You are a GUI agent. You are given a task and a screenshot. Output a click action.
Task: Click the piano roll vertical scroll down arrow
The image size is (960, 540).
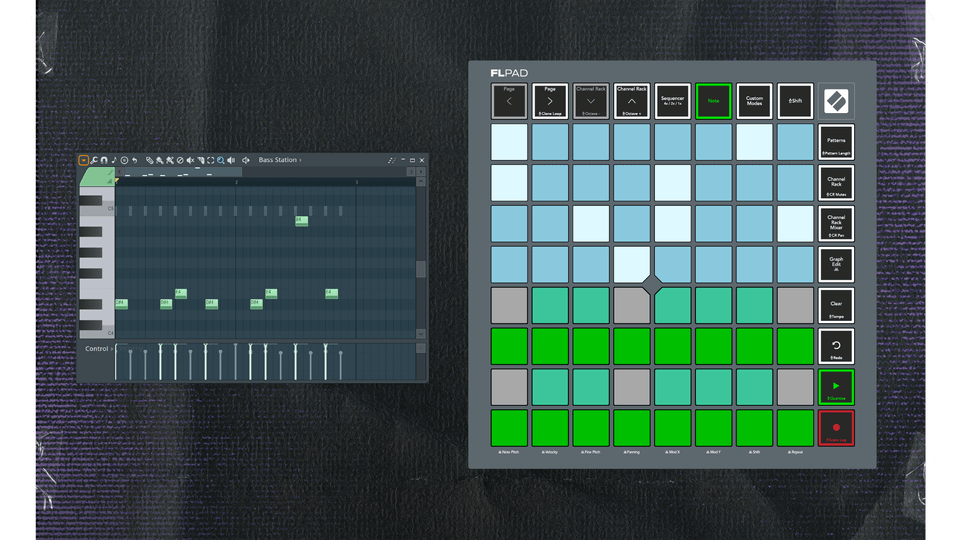(x=421, y=334)
